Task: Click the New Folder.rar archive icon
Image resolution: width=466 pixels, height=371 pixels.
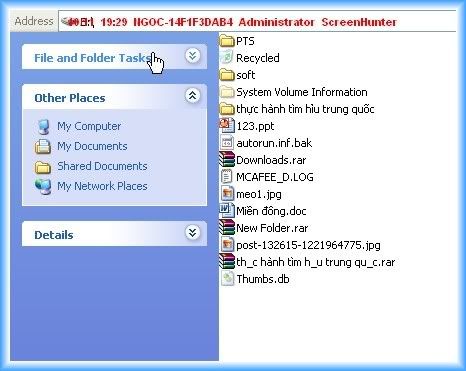Action: (x=227, y=228)
